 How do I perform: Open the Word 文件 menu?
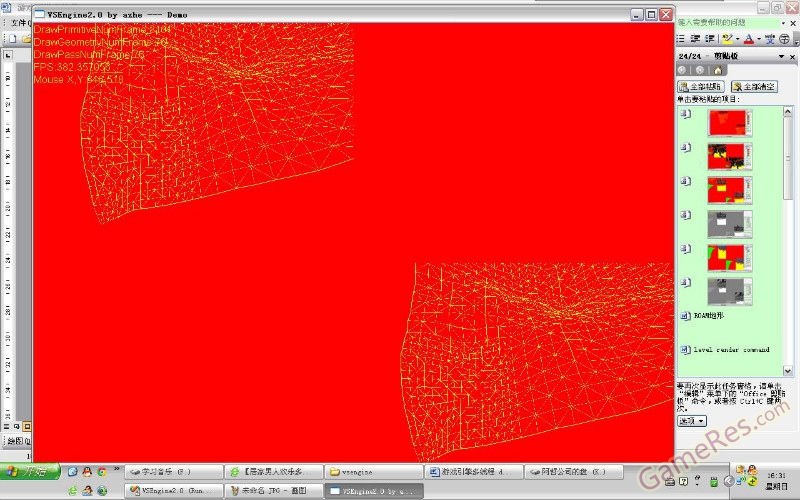tap(21, 22)
